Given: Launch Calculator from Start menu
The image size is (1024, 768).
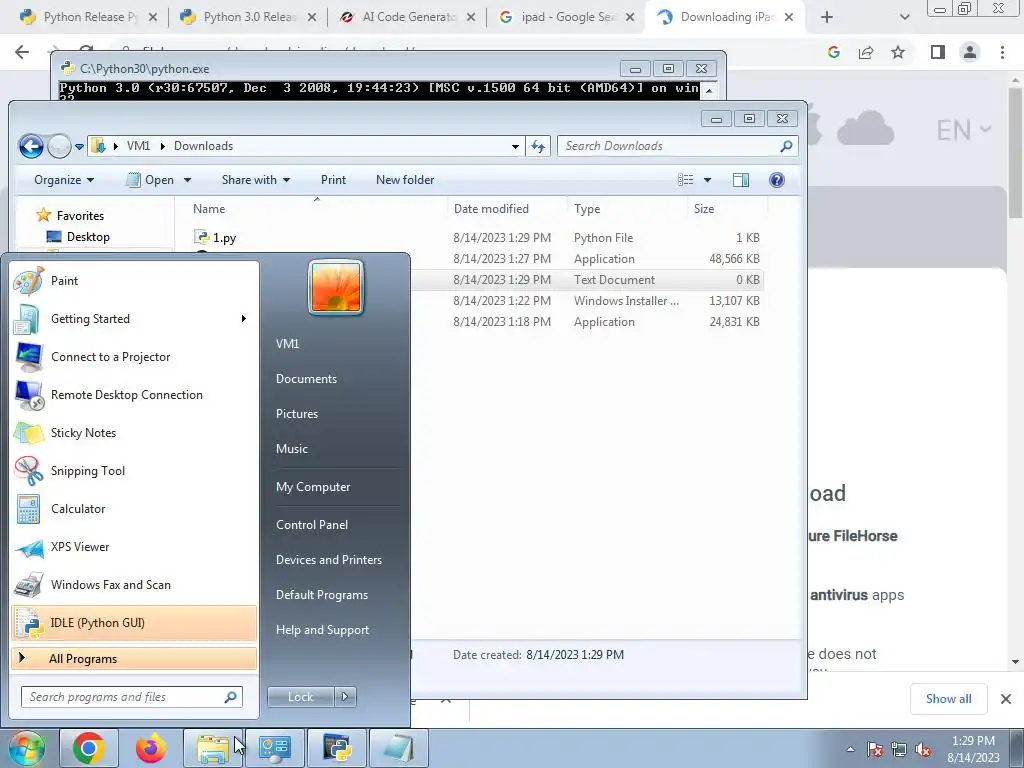Looking at the screenshot, I should 134,509.
